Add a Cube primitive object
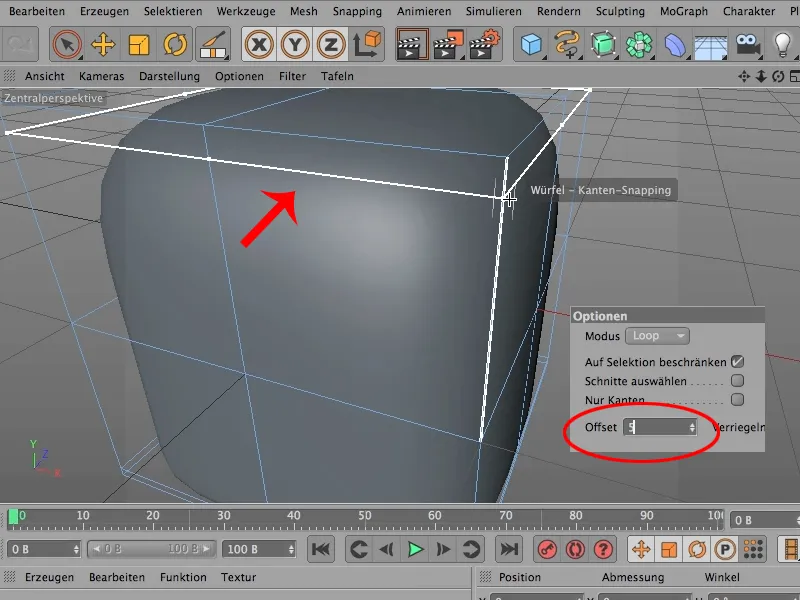800x600 pixels. point(531,44)
